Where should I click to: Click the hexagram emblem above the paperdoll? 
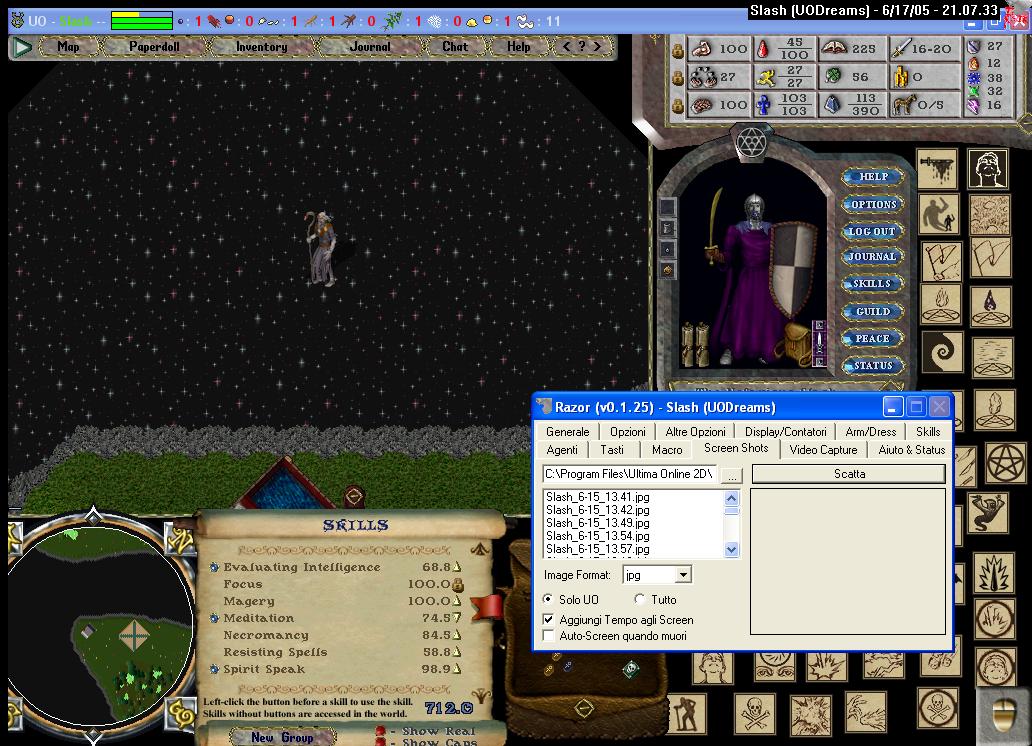tap(750, 141)
